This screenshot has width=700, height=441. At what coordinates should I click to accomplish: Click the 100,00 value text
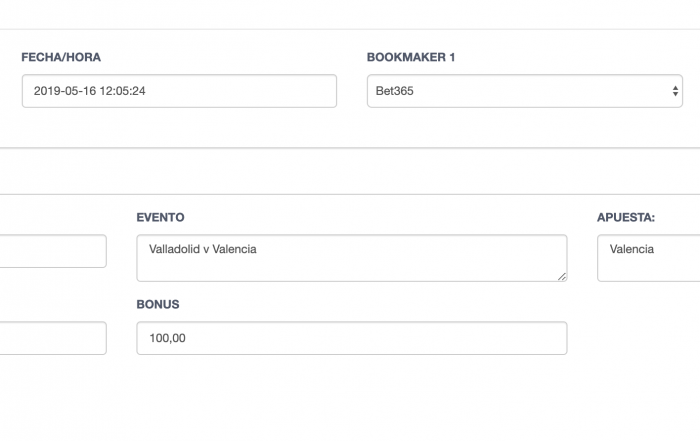(x=167, y=338)
